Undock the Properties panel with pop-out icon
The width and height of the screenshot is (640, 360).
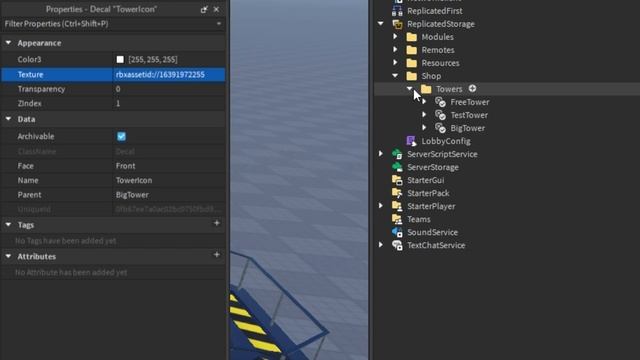[x=204, y=9]
